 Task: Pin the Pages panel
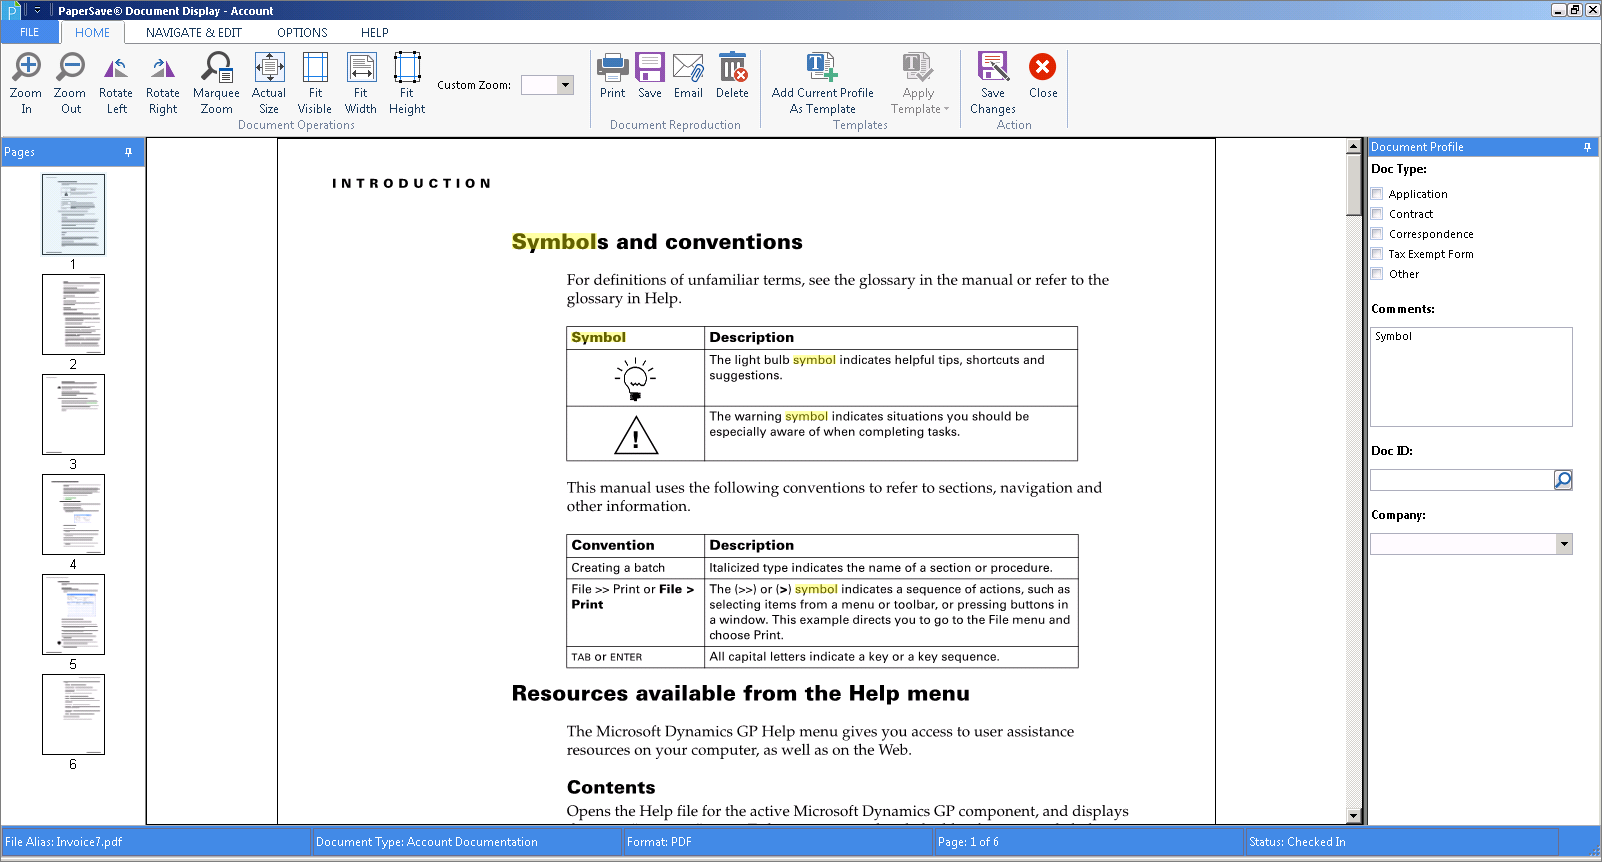coord(128,152)
